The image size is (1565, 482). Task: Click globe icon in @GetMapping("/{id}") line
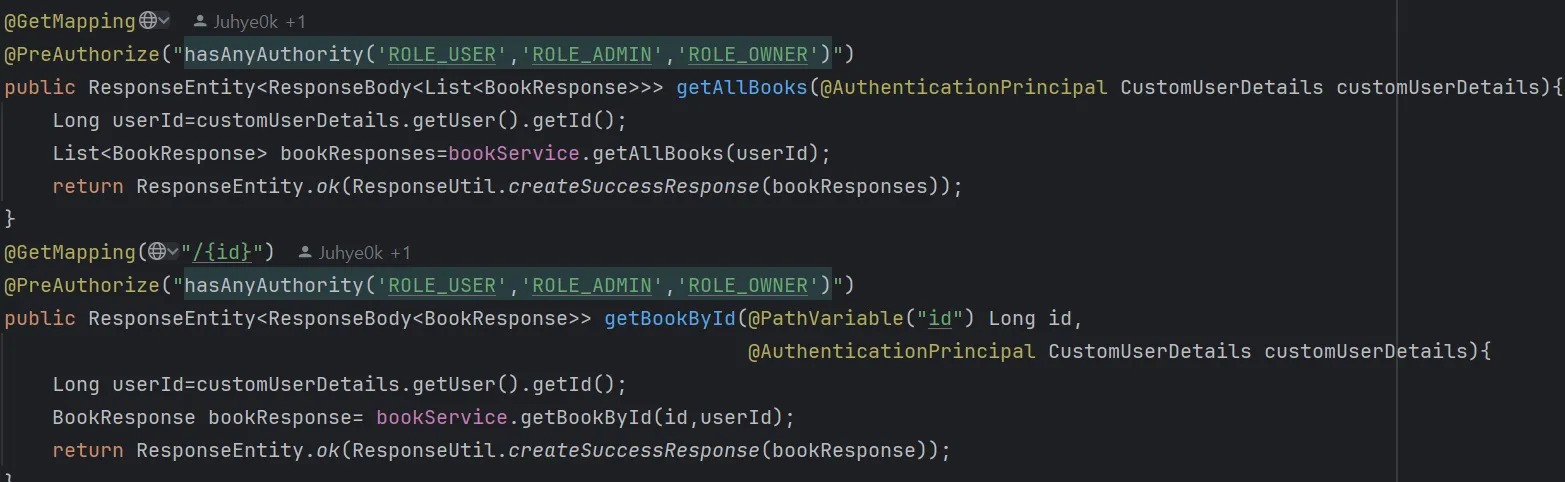[155, 252]
